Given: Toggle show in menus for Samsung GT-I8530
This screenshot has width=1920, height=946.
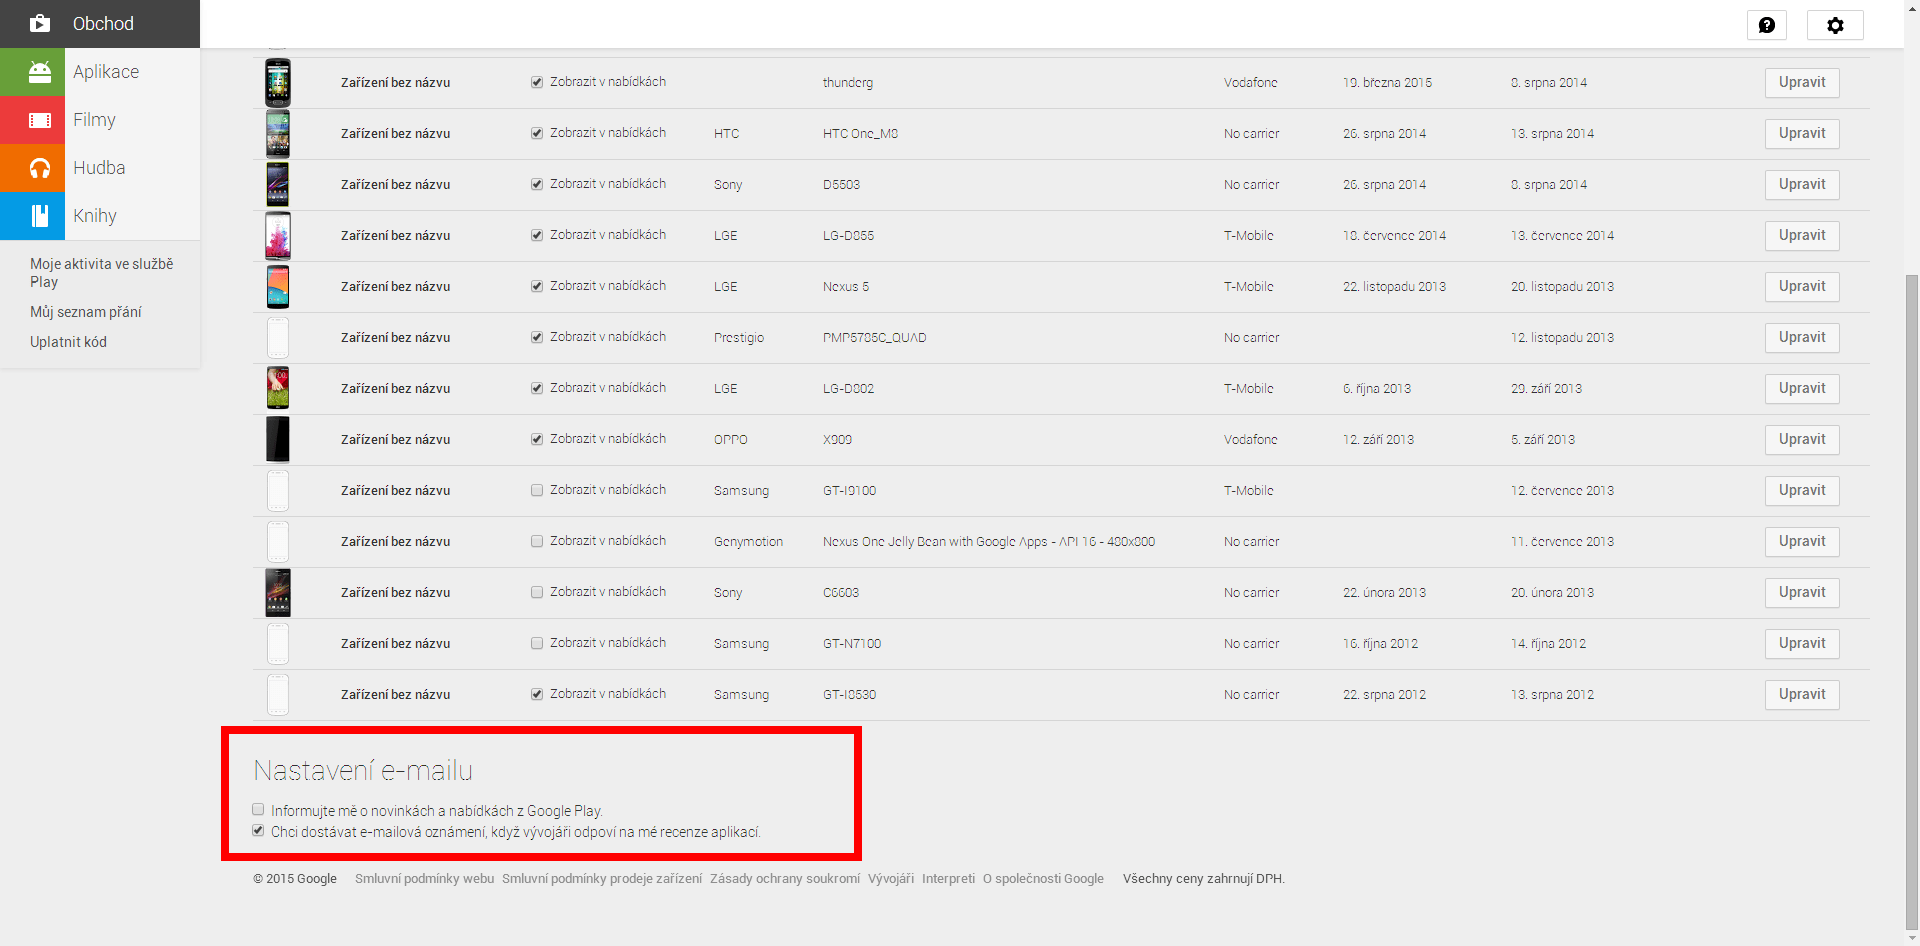Looking at the screenshot, I should [x=537, y=694].
